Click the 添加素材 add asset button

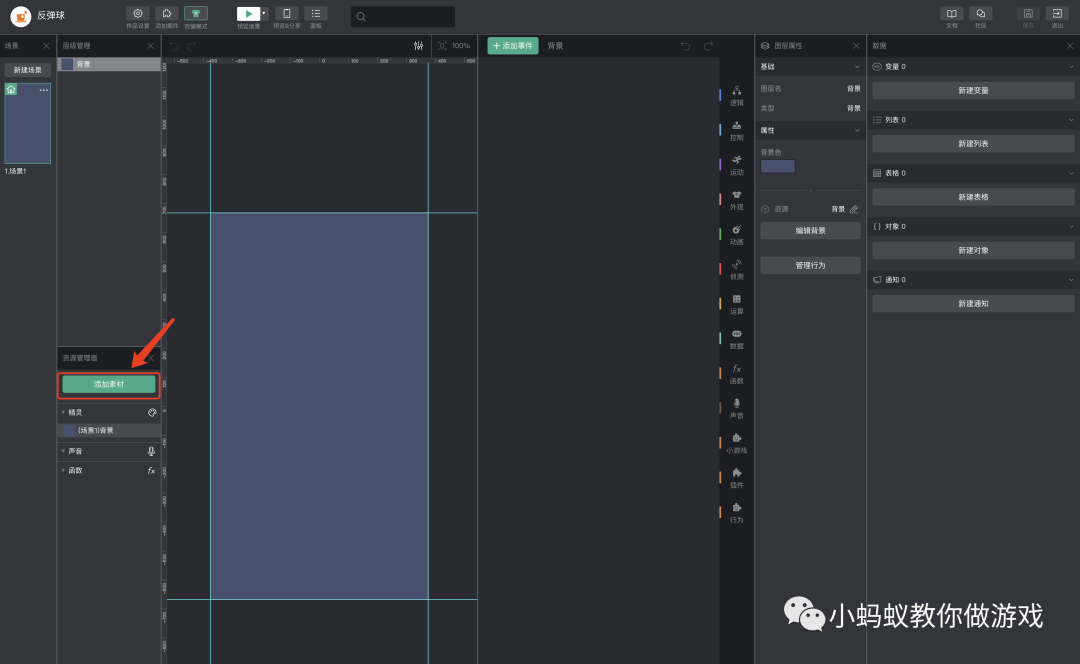(x=109, y=384)
